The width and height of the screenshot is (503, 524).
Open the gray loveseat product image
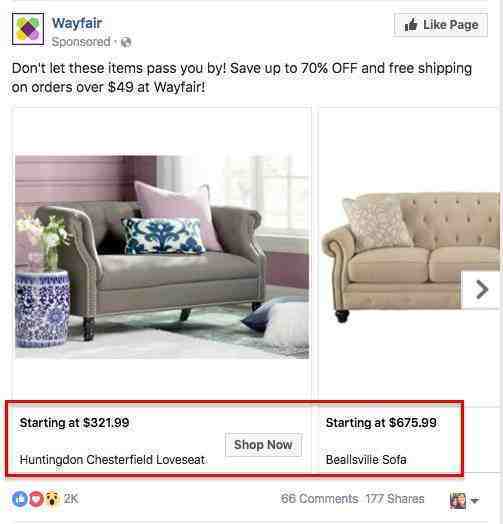162,257
